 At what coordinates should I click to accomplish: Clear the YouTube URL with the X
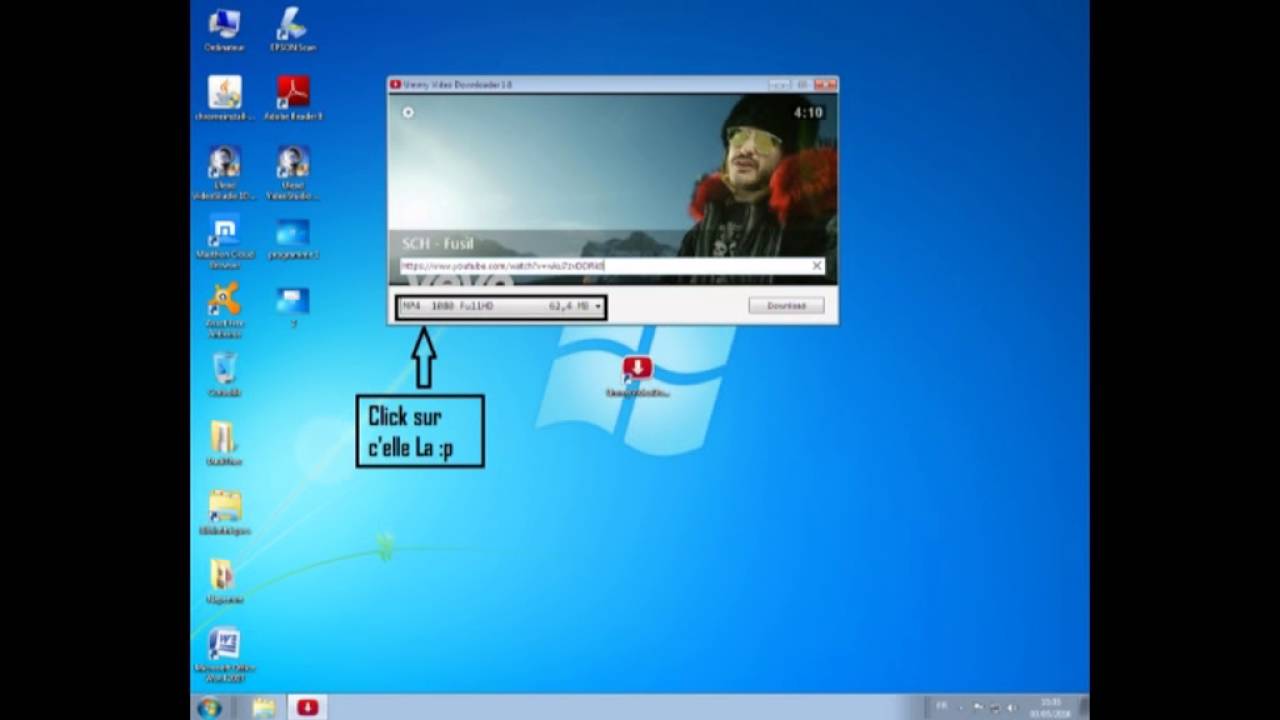point(816,266)
